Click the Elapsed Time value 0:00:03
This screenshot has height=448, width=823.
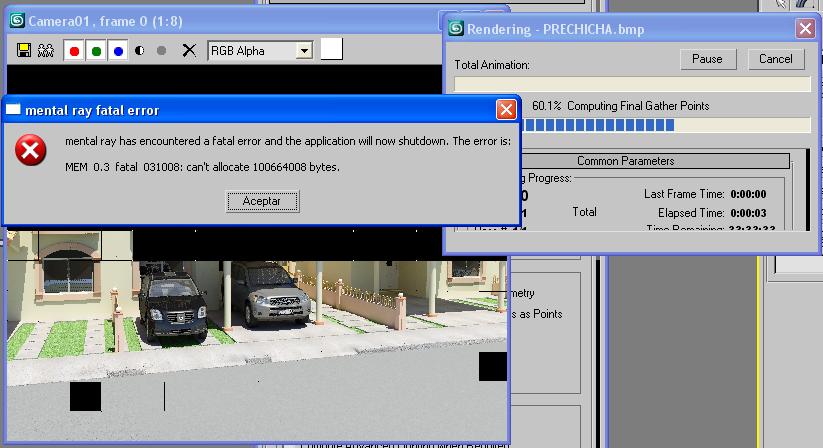(x=748, y=213)
